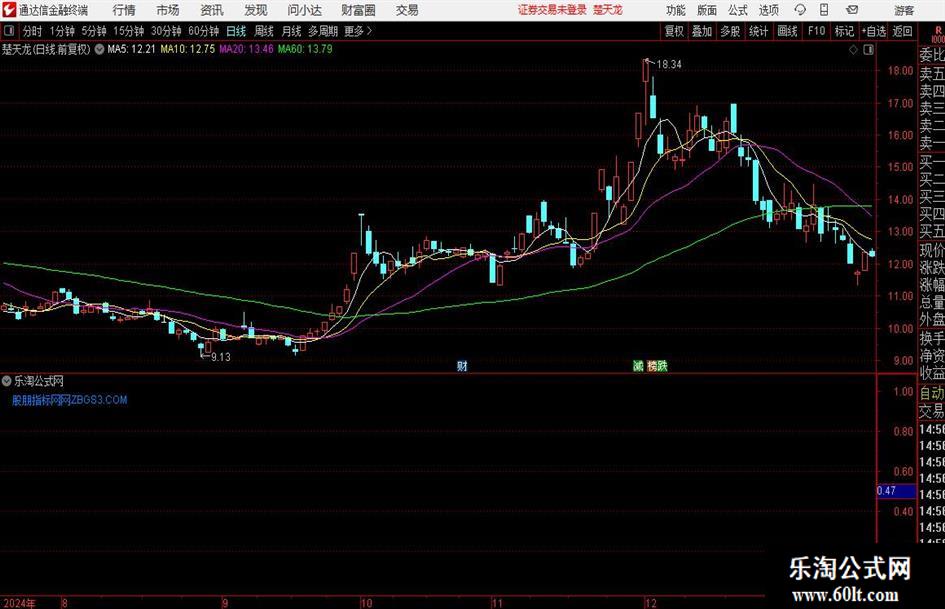Click the 复权 toolbar button

click(x=674, y=31)
